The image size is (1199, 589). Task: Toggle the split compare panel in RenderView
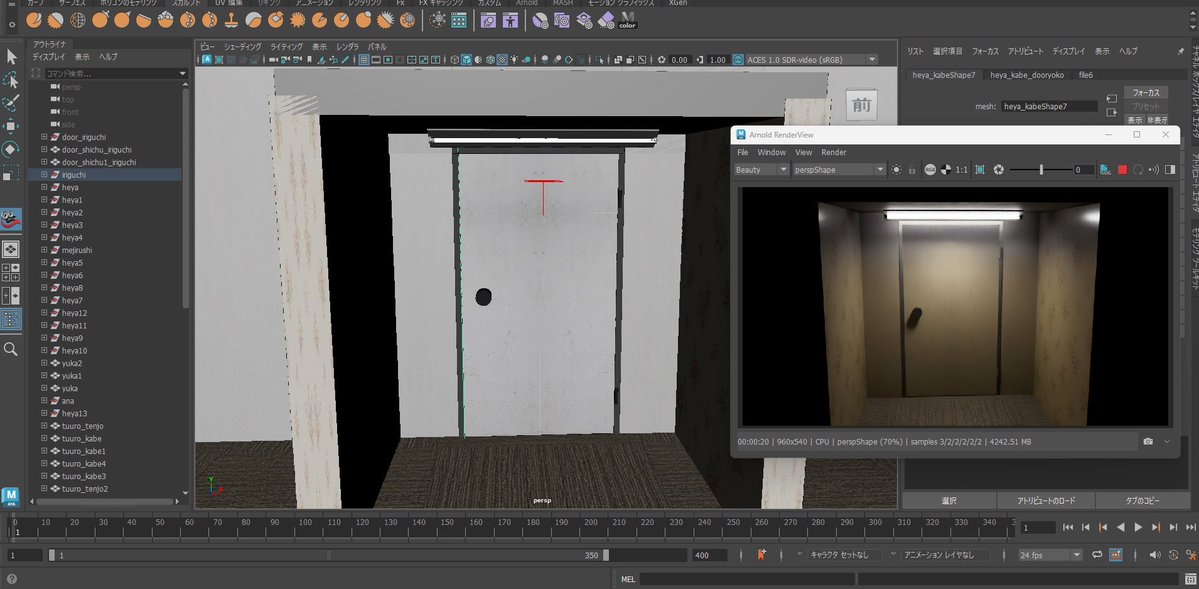[1170, 169]
